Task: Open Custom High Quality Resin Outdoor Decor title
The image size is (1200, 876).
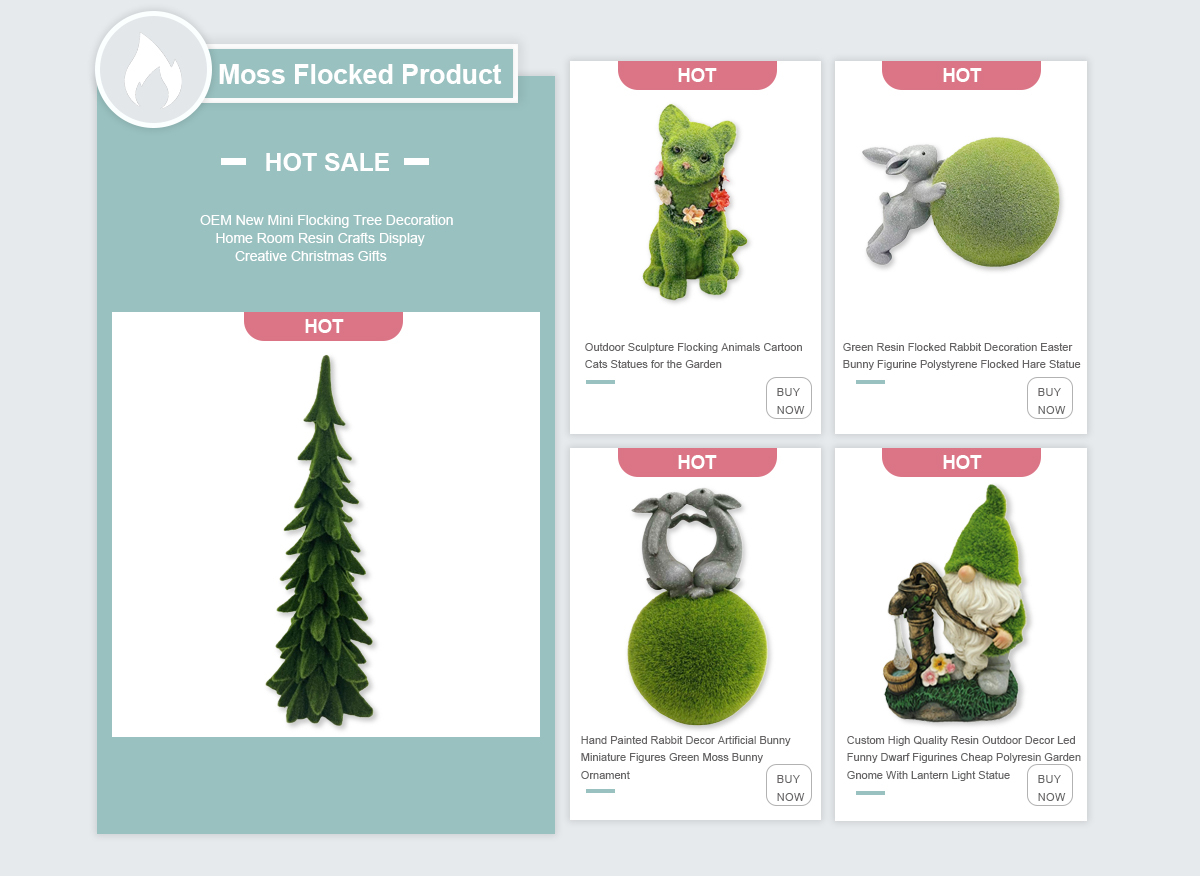Action: [963, 758]
